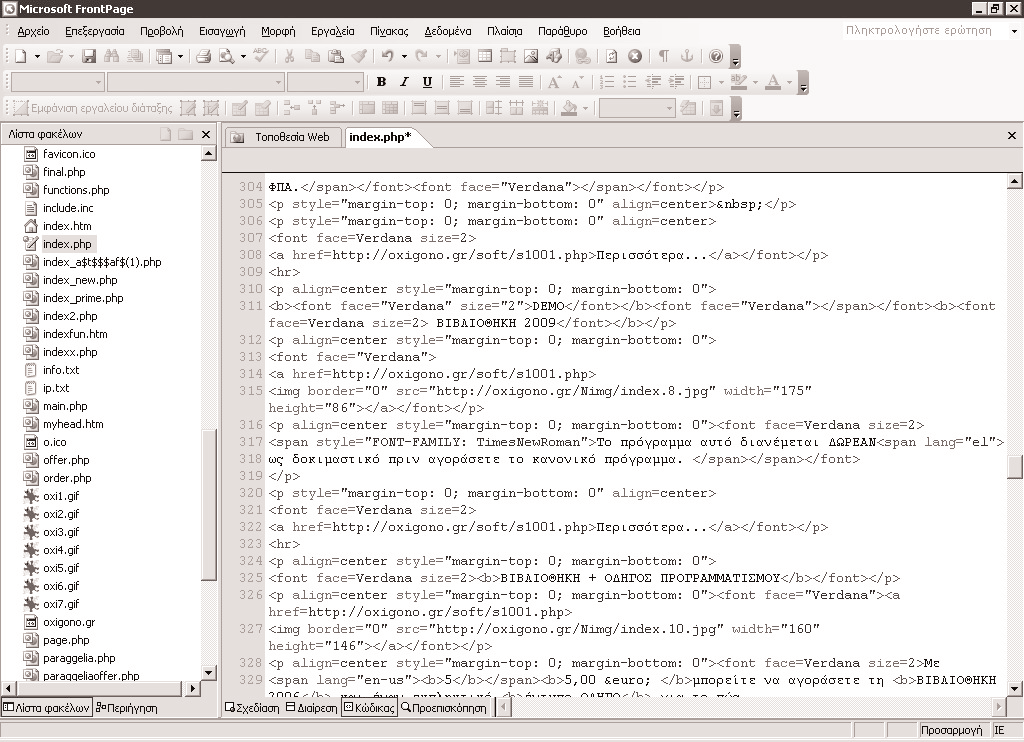Insert a table with the table icon

[485, 57]
